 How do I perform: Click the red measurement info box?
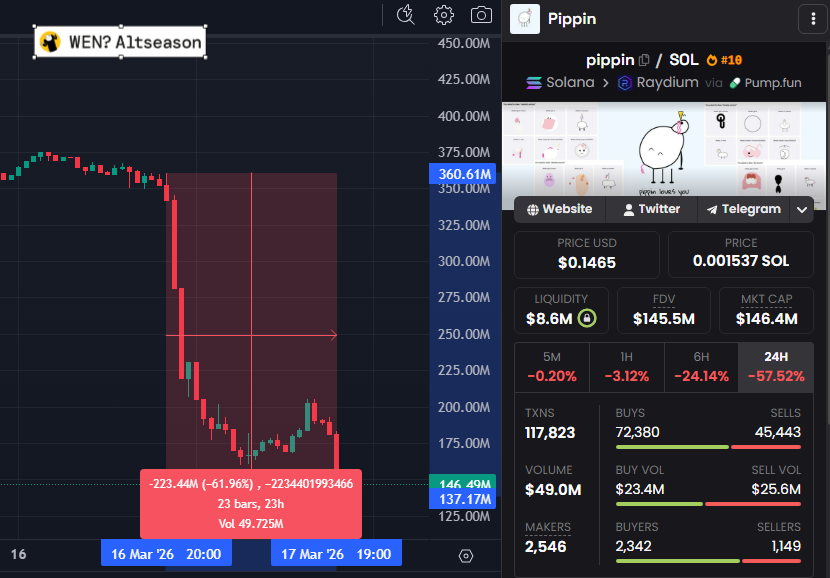[251, 503]
